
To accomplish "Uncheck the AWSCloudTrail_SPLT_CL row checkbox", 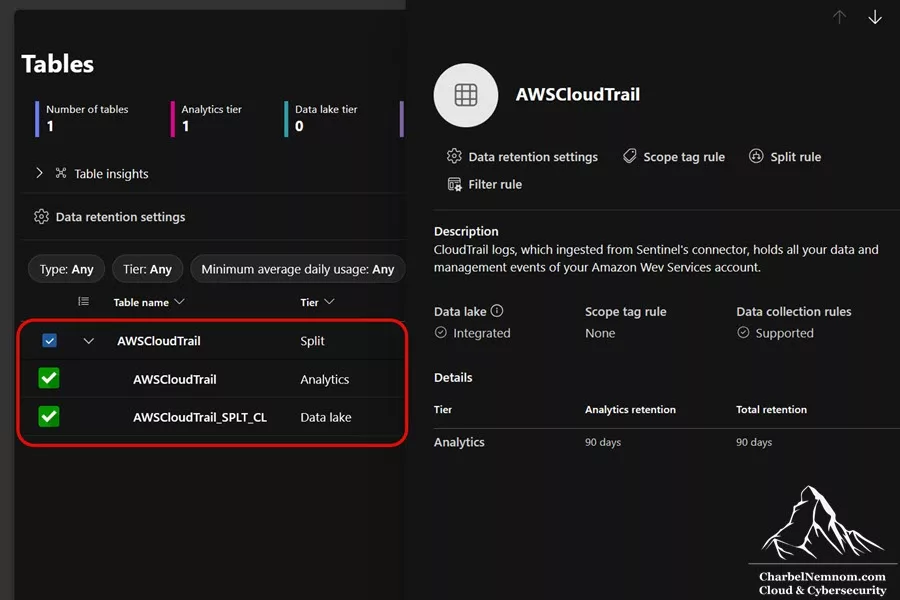I will tap(49, 416).
